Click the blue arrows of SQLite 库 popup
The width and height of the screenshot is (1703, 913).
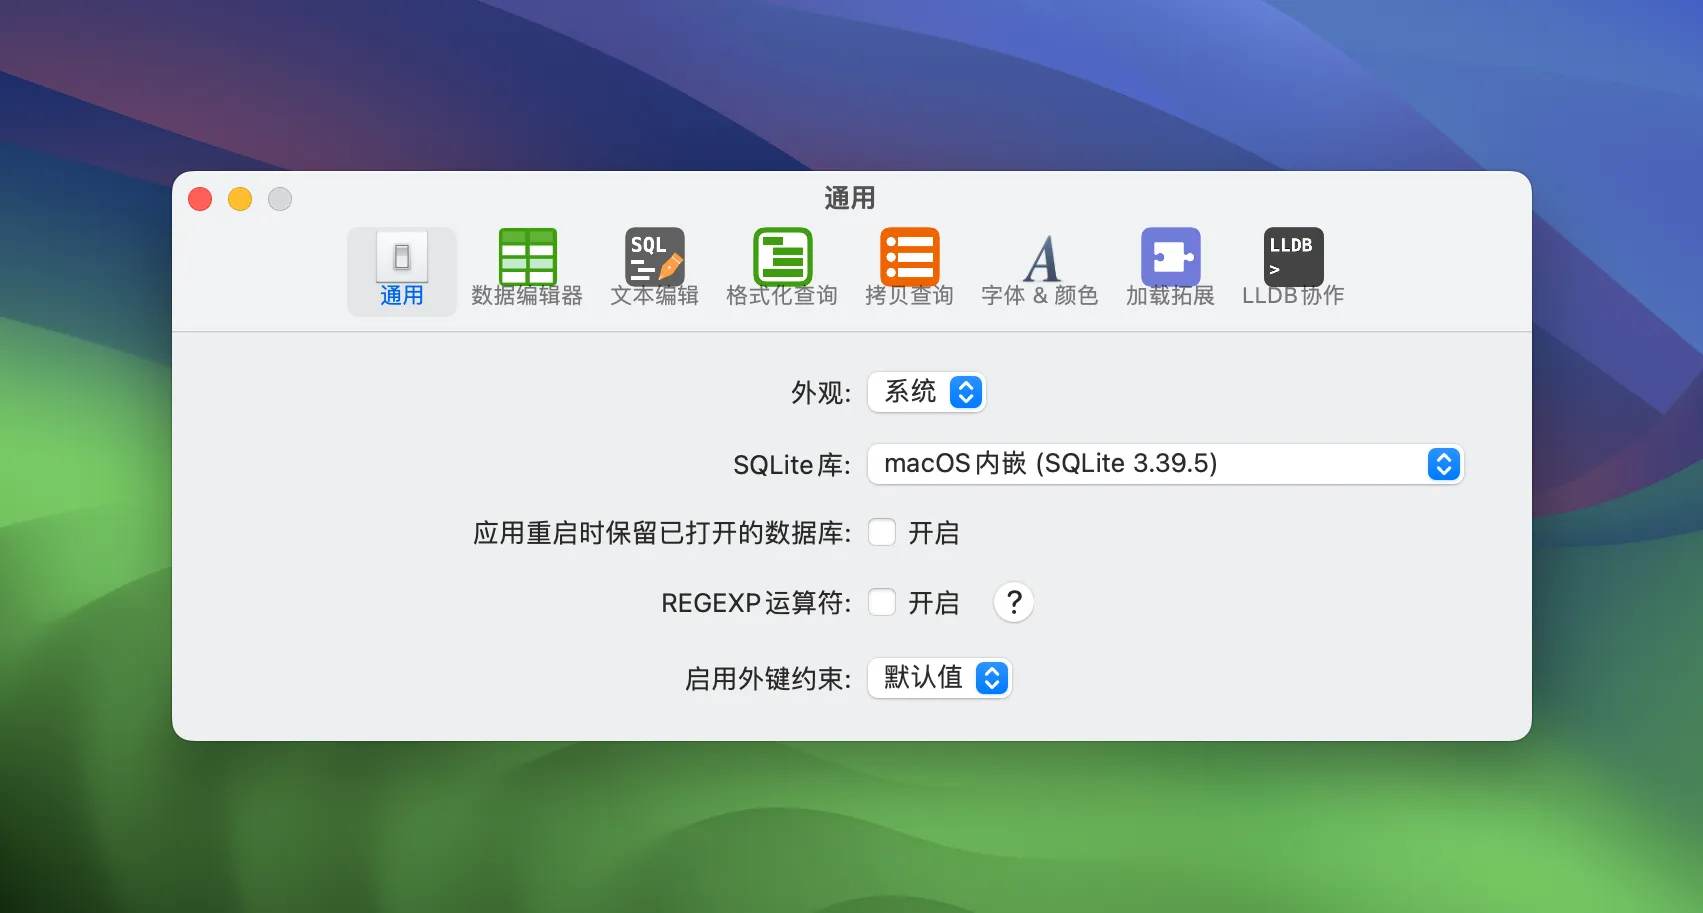[1444, 464]
